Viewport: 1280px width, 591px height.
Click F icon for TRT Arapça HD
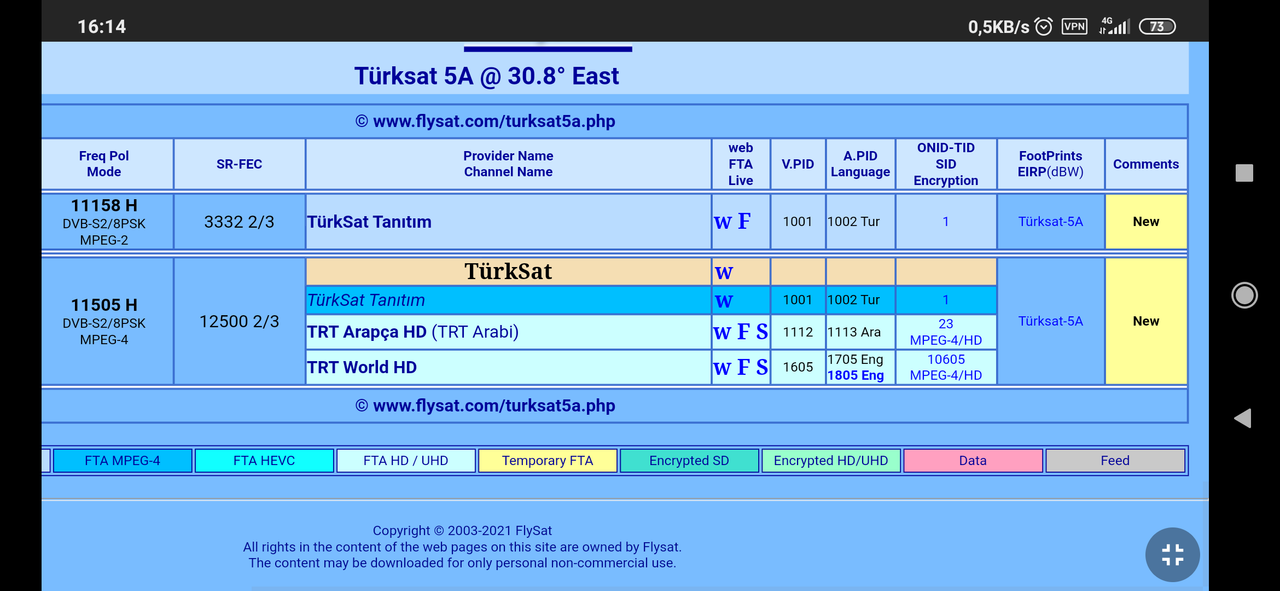[744, 332]
